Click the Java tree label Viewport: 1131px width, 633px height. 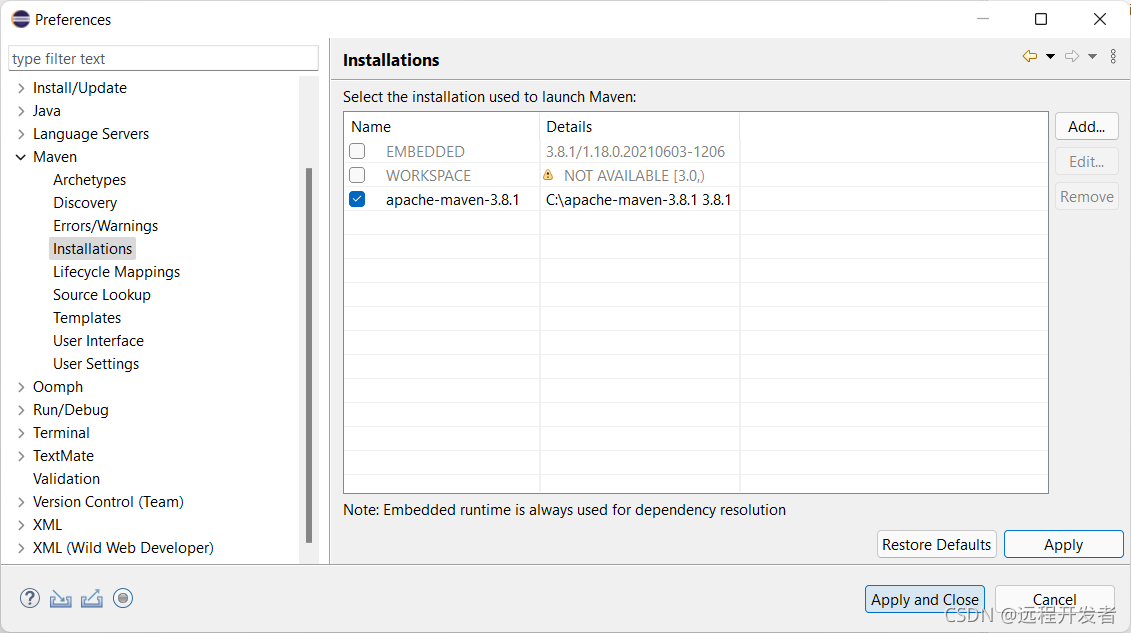47,111
